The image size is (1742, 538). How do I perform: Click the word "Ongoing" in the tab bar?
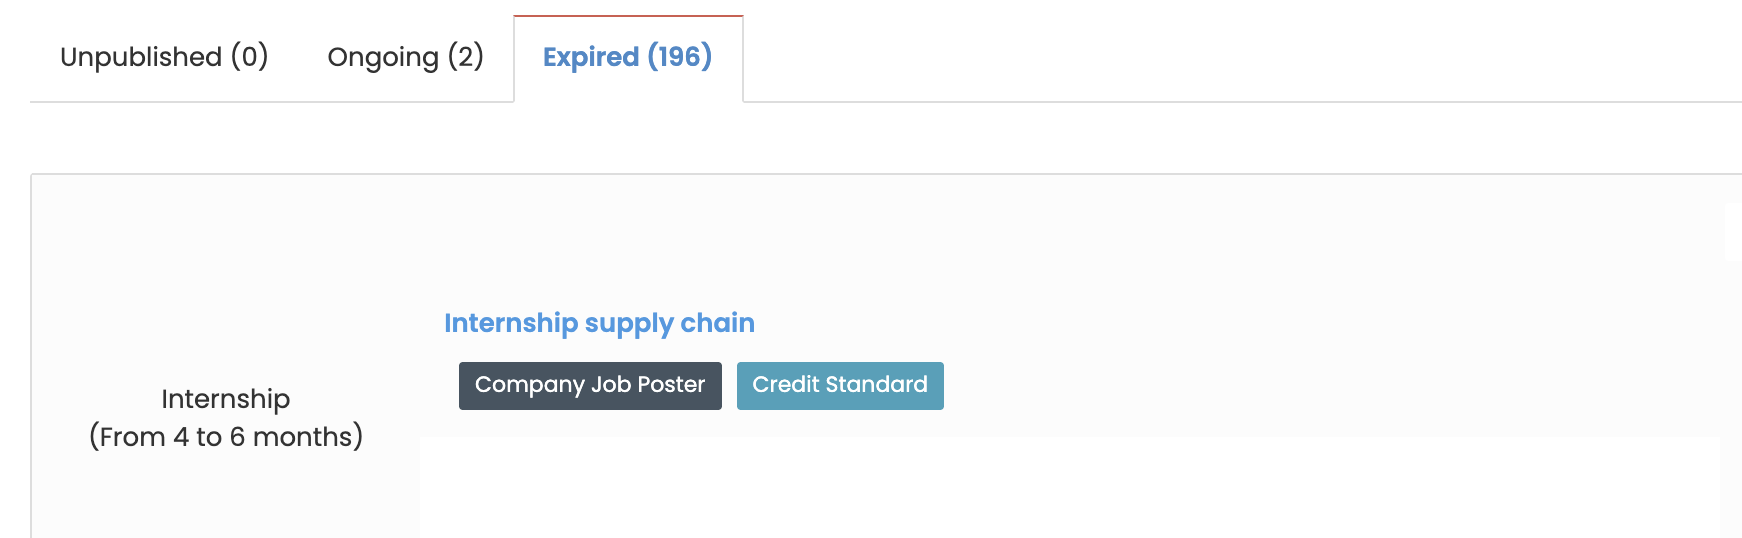383,57
